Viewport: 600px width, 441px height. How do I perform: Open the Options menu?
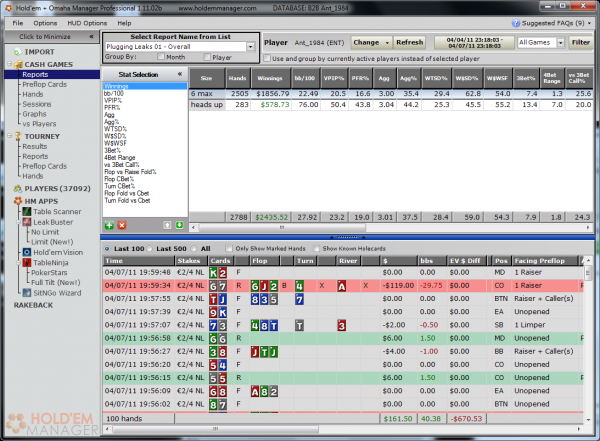45,23
